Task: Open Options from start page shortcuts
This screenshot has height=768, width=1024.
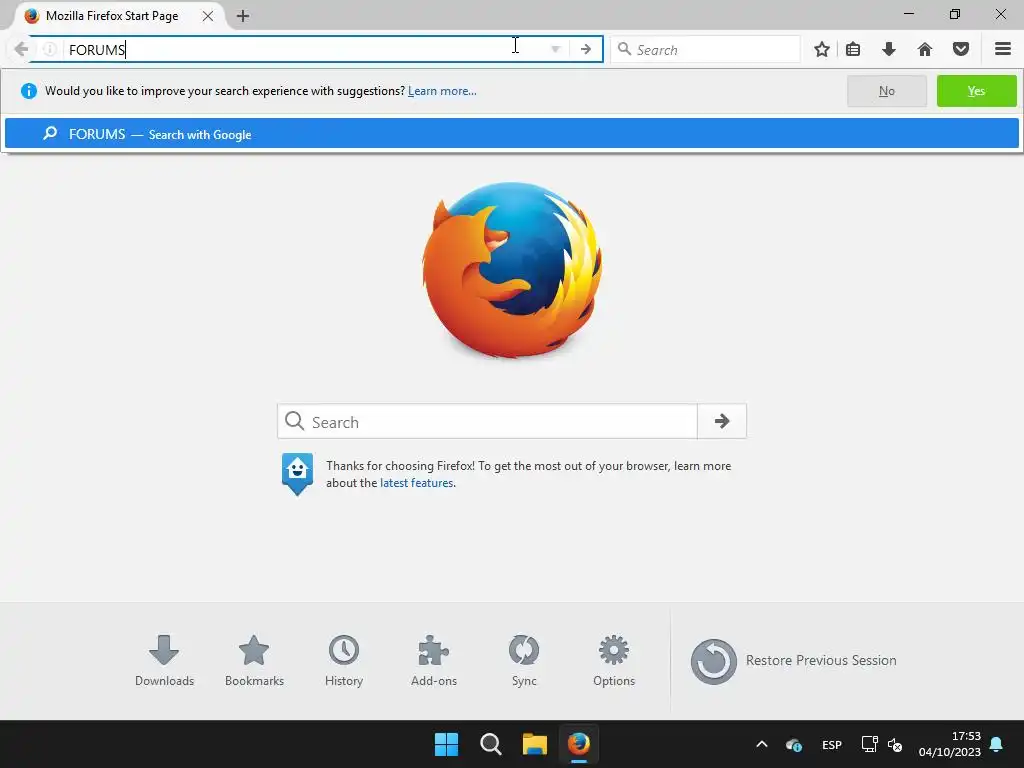Action: tap(614, 660)
